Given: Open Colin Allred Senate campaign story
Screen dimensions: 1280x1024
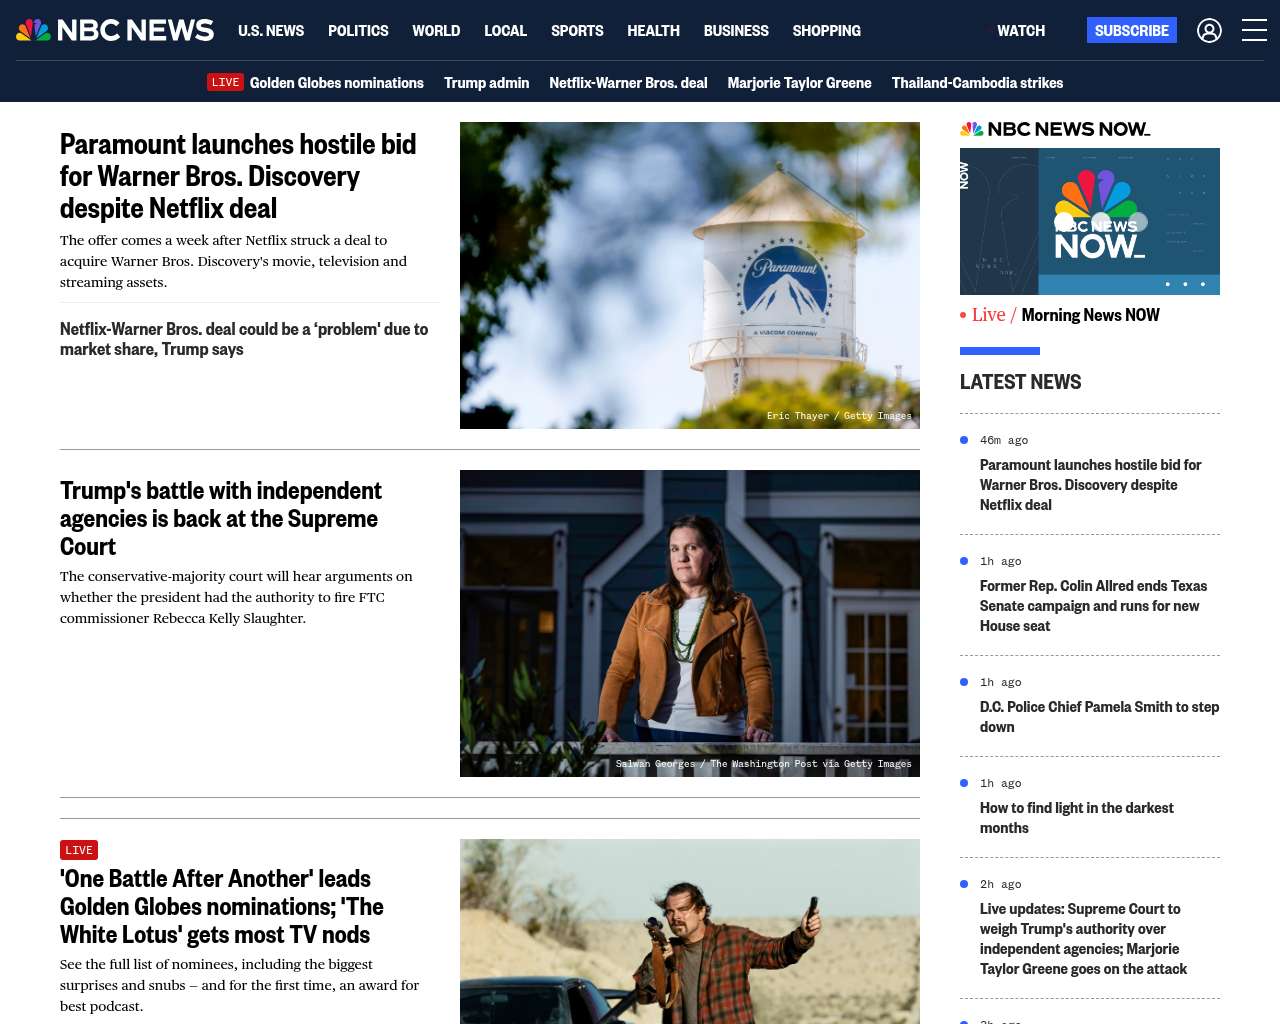Looking at the screenshot, I should point(1093,606).
